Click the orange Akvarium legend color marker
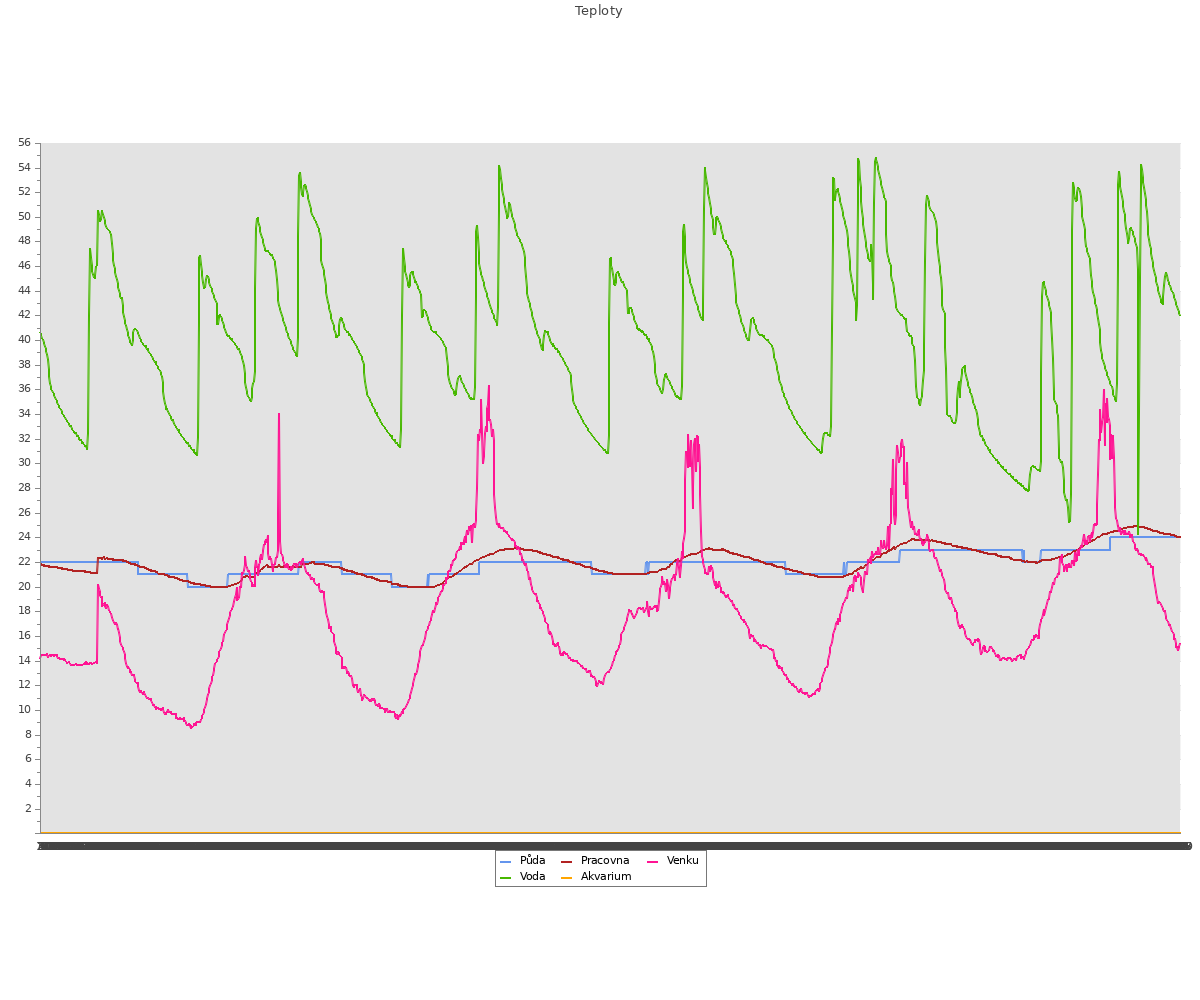1200x1000 pixels. pyautogui.click(x=567, y=878)
